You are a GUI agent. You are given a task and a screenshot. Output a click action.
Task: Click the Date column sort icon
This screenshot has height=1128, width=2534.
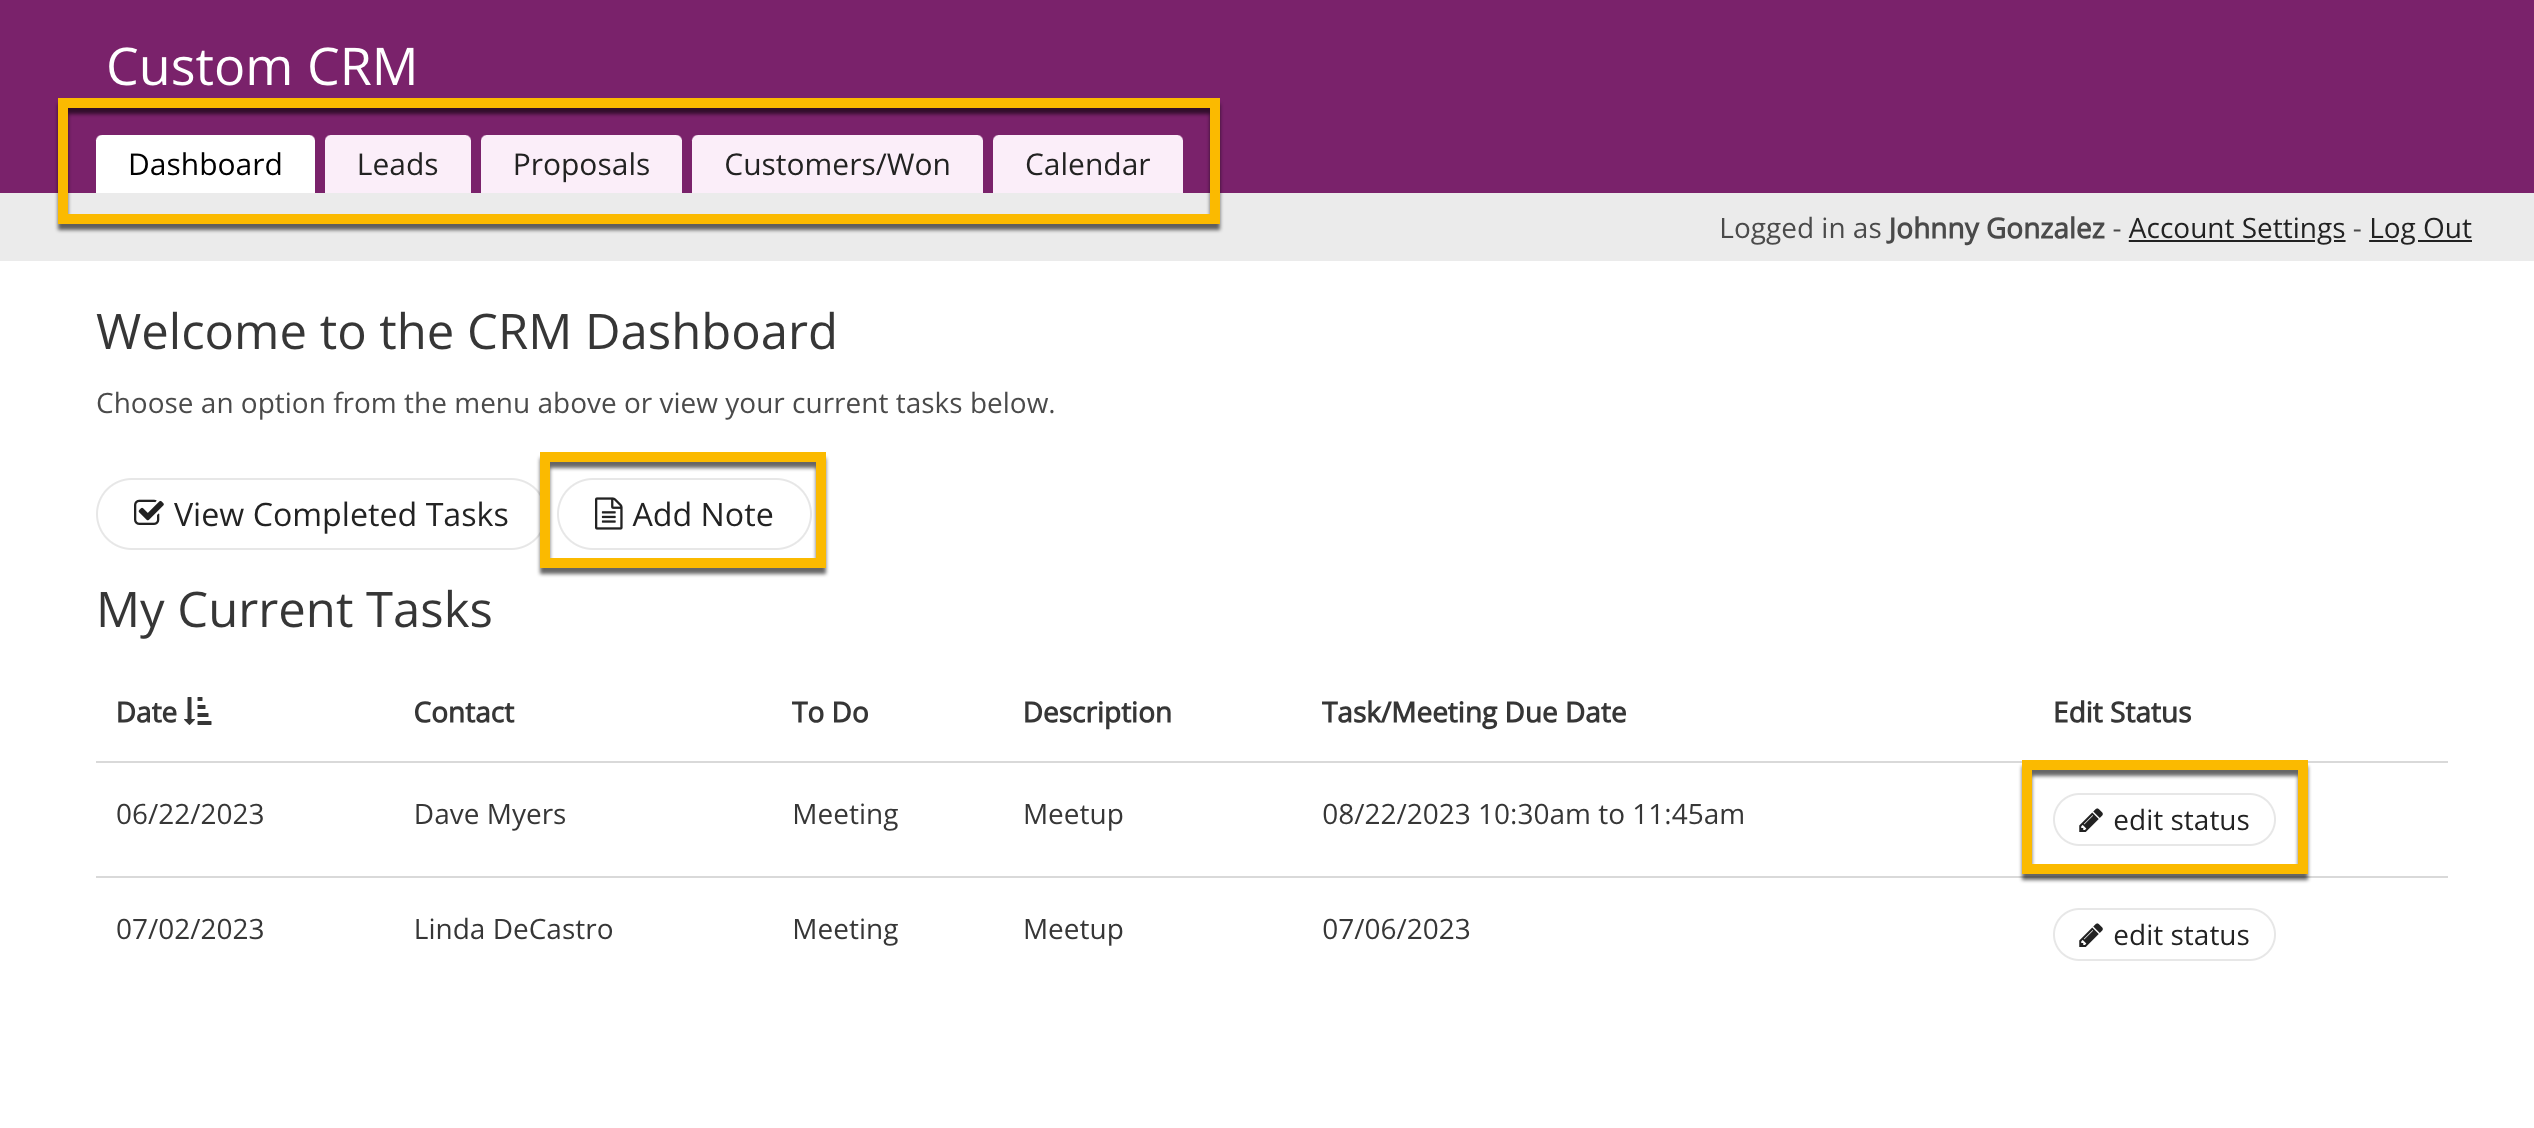pyautogui.click(x=198, y=712)
